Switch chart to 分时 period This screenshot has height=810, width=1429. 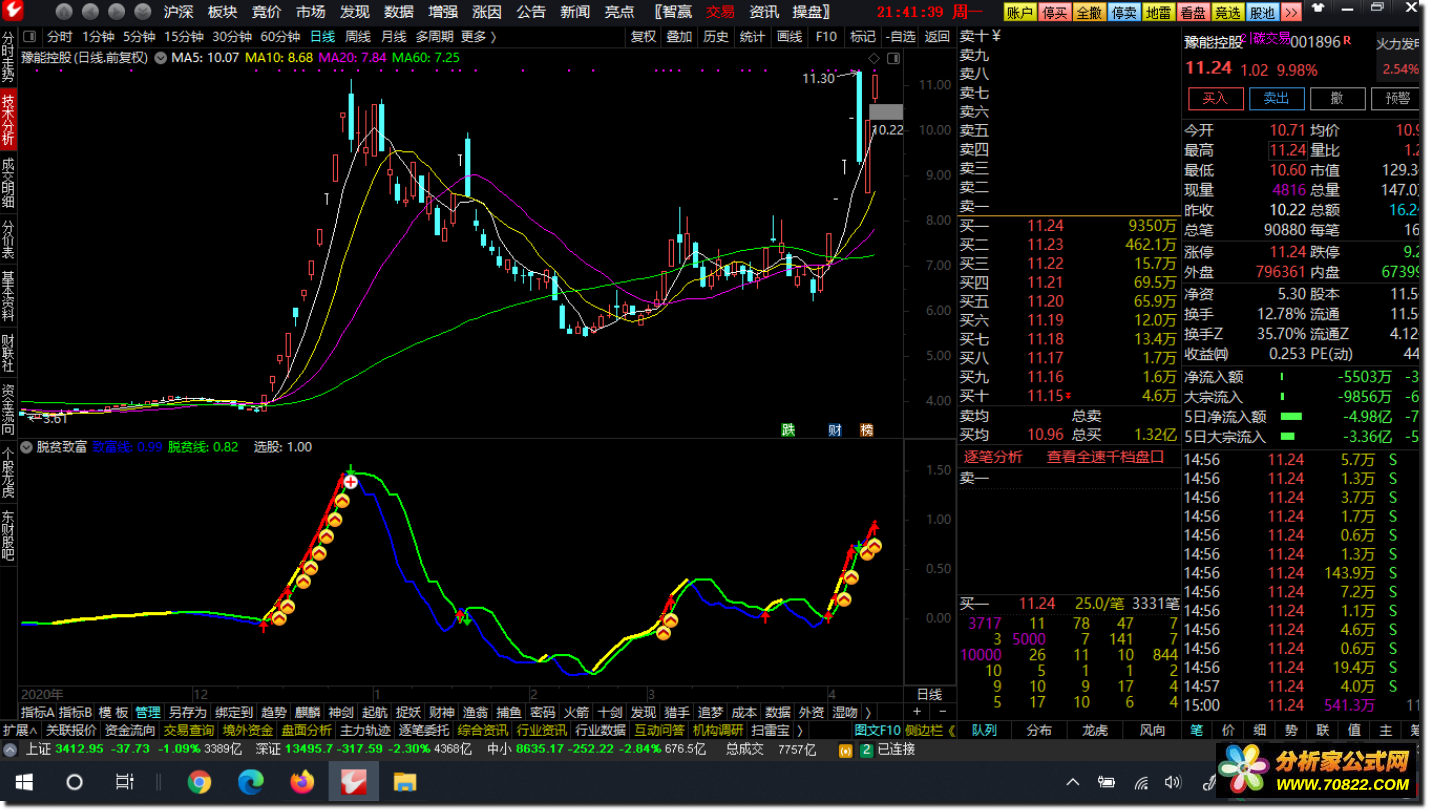click(60, 37)
